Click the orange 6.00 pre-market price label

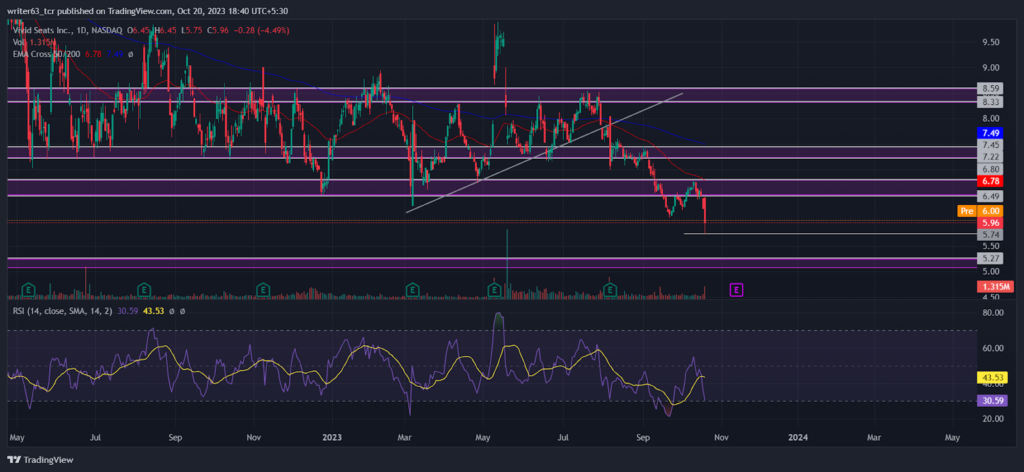pyautogui.click(x=990, y=211)
